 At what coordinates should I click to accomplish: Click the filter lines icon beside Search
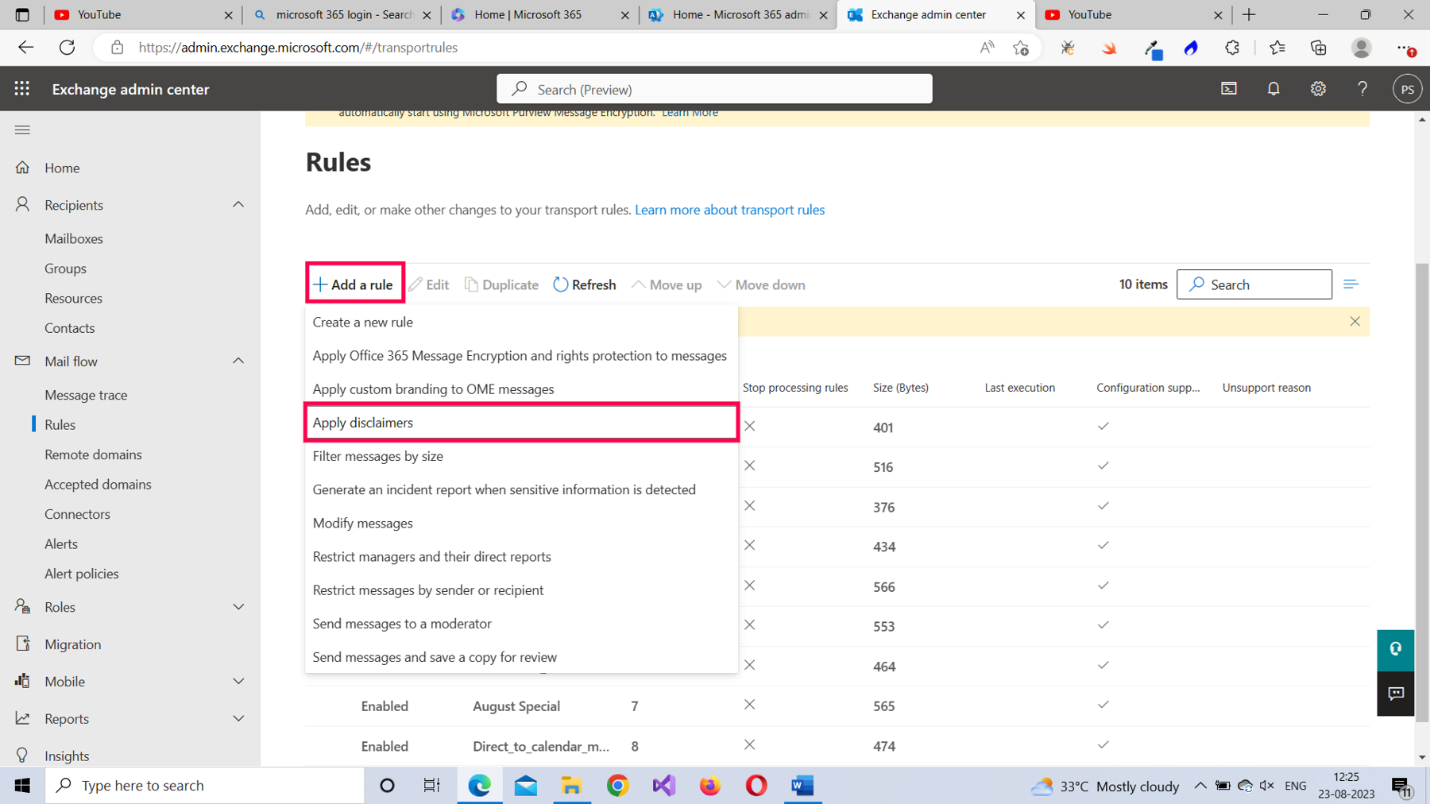(x=1350, y=285)
